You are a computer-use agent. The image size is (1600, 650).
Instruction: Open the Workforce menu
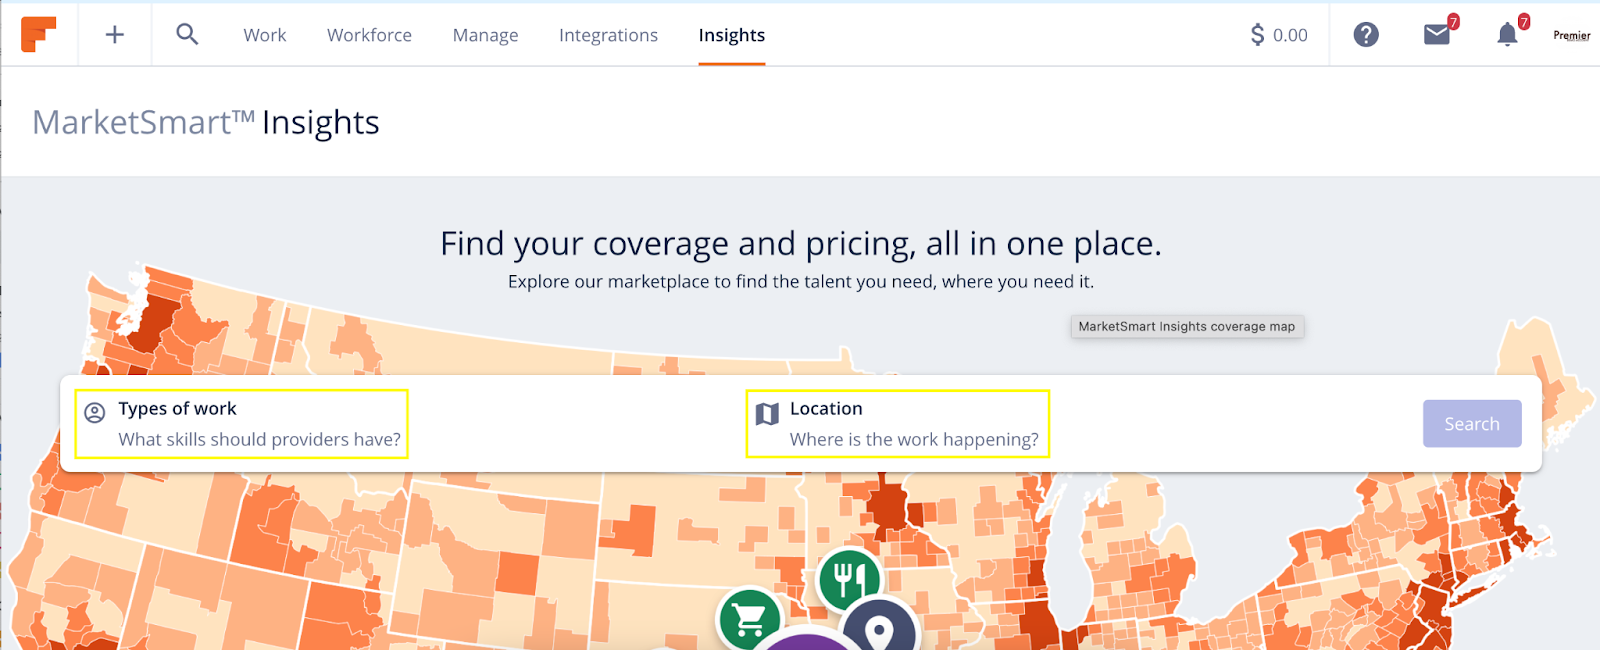(369, 35)
